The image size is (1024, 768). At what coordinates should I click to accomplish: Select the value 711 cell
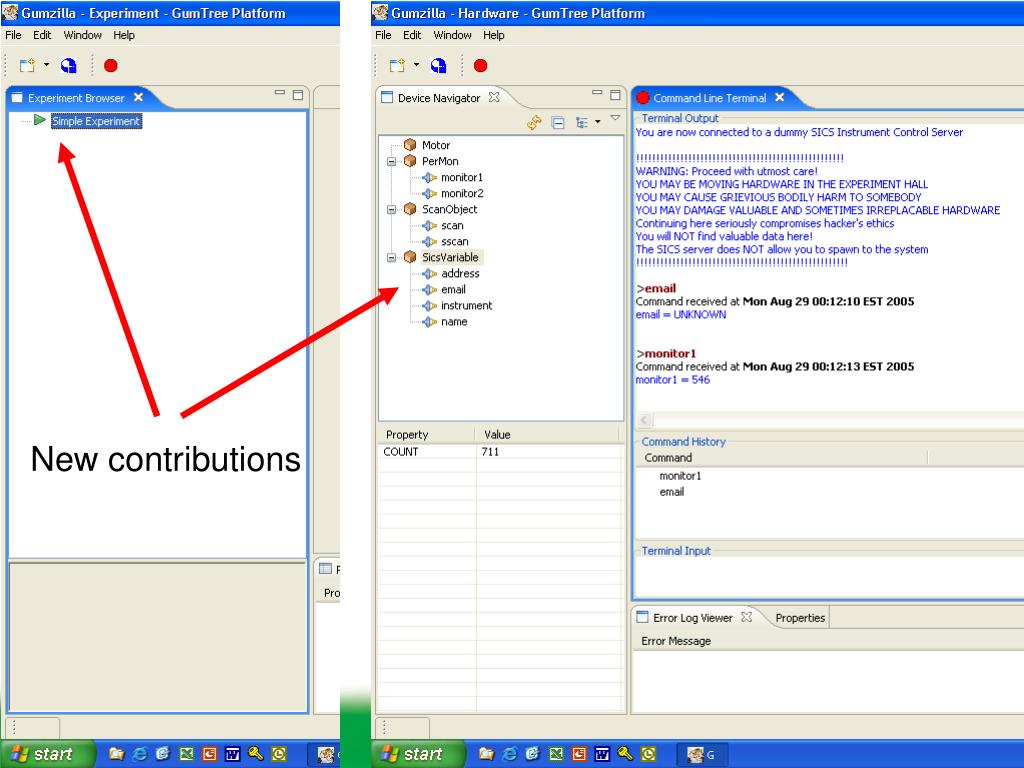tap(550, 452)
